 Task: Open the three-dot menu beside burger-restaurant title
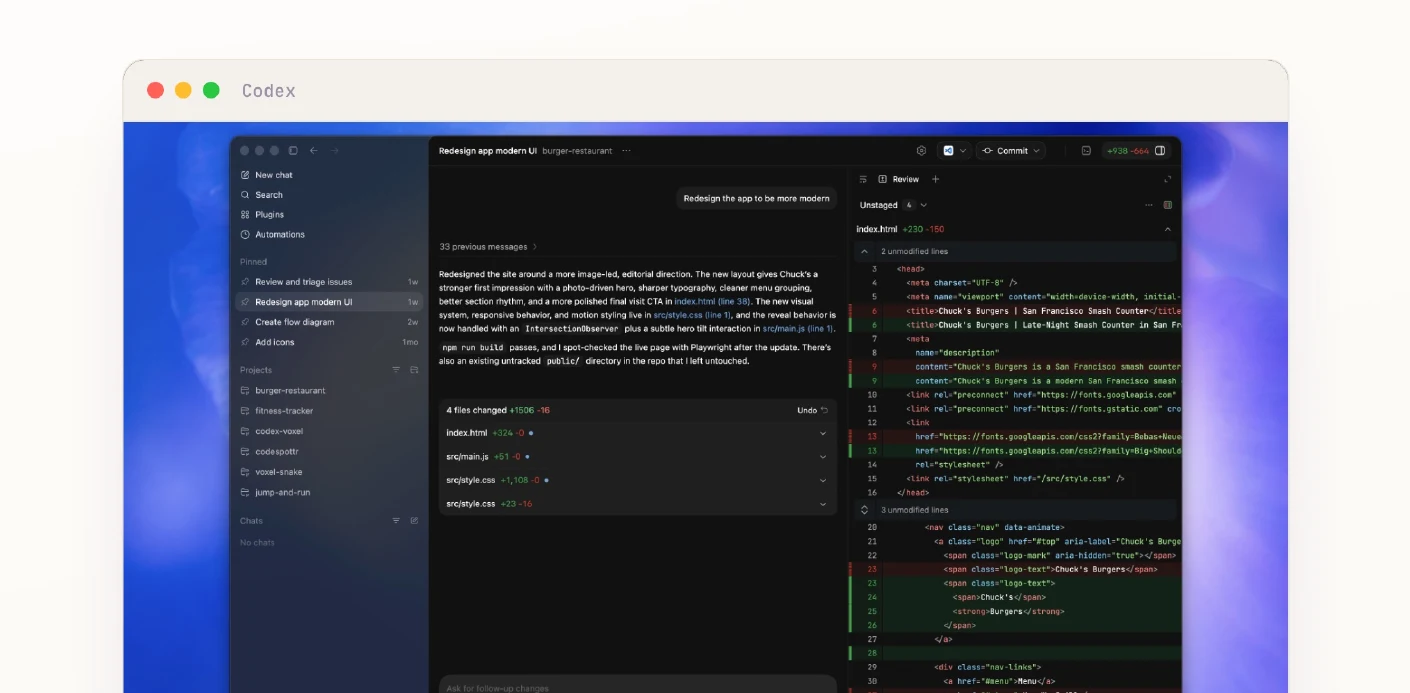coord(626,151)
